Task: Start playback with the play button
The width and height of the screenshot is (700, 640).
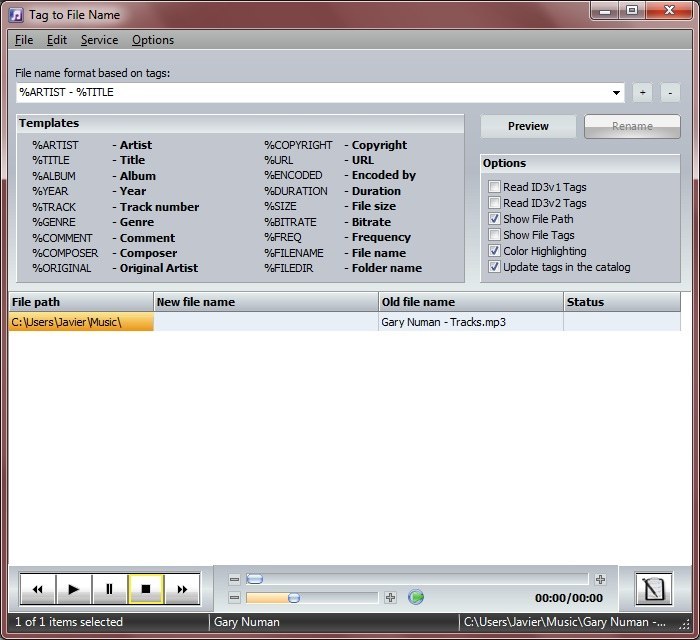Action: pos(74,589)
